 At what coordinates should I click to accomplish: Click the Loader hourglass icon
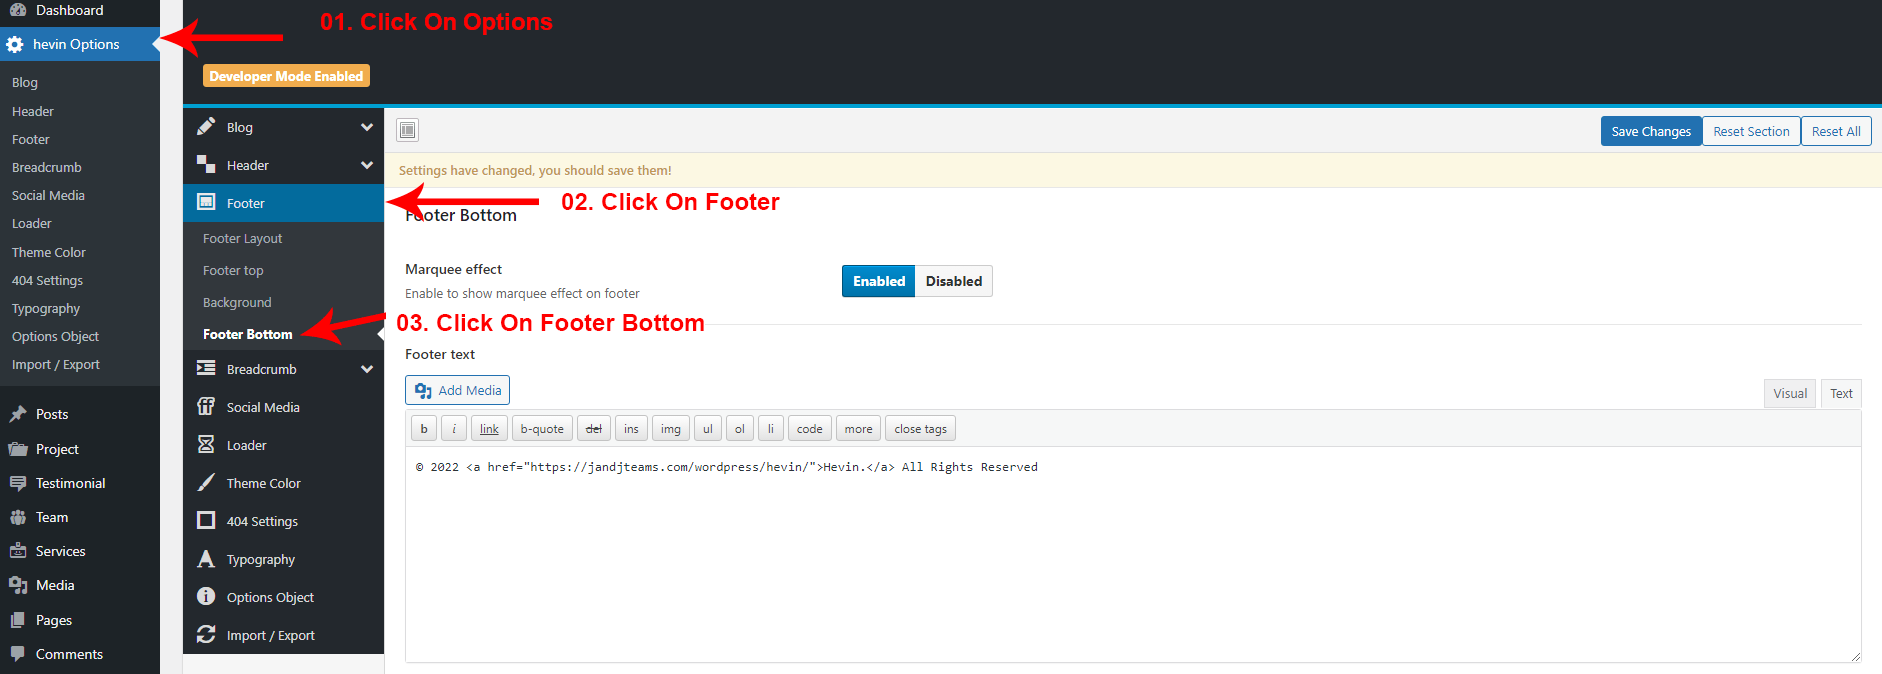(206, 444)
